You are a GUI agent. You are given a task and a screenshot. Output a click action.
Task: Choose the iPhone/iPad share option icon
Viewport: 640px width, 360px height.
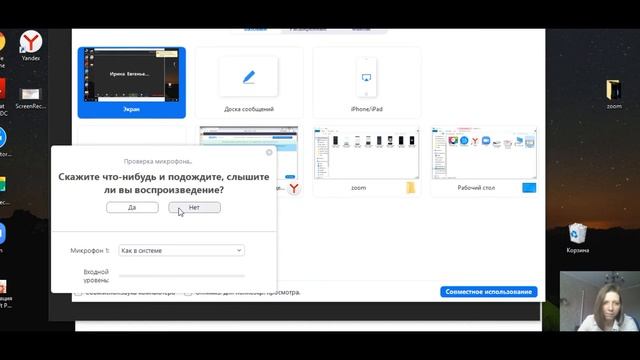[367, 77]
